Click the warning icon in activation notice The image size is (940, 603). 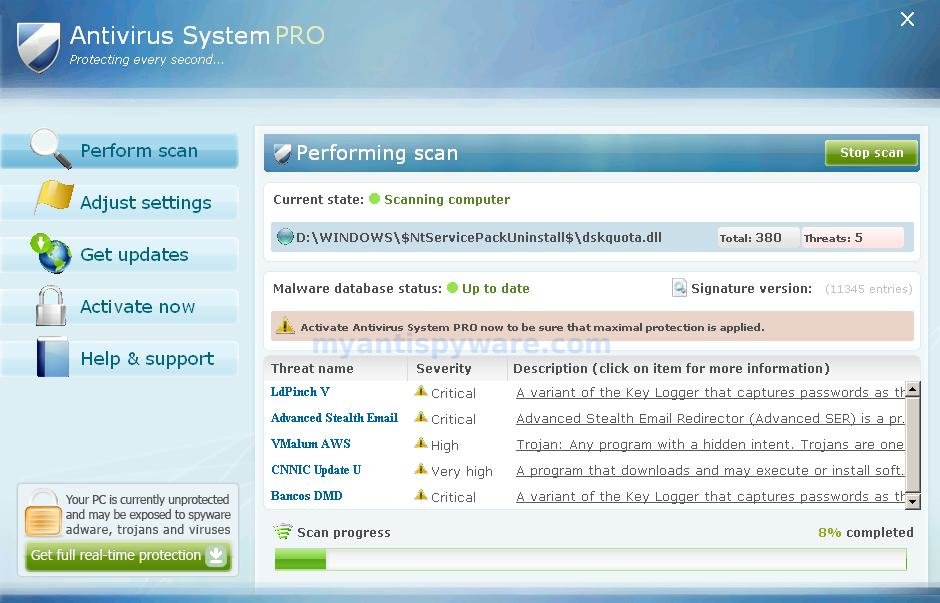coord(285,326)
